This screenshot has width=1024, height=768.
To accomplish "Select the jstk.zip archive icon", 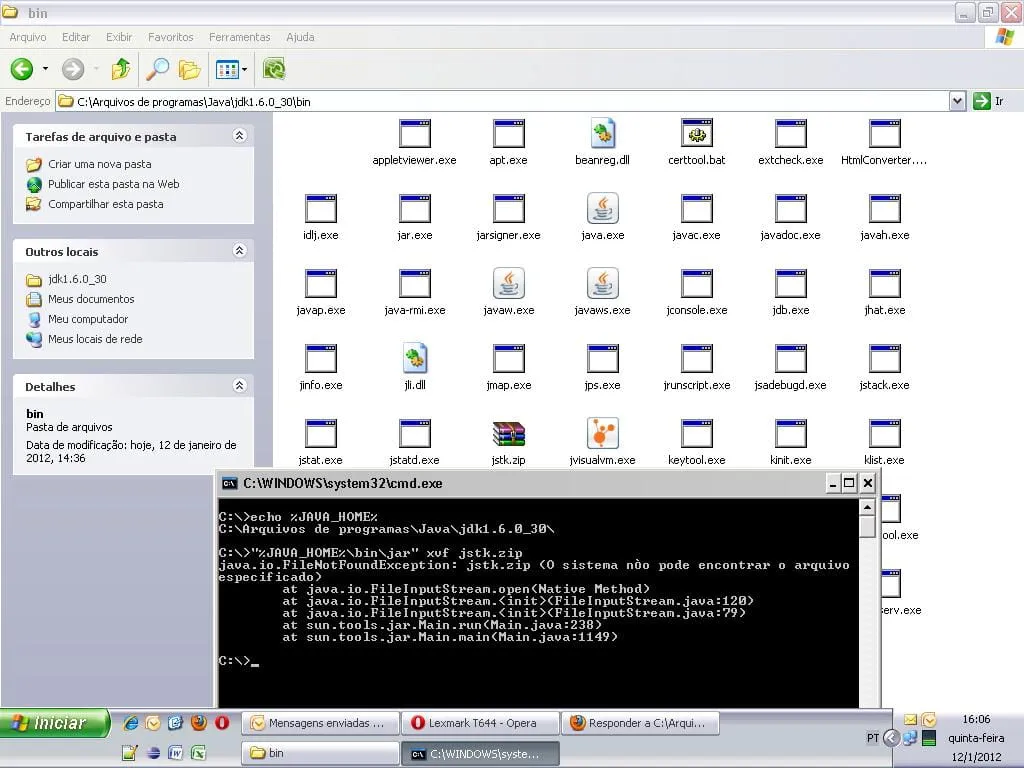I will pyautogui.click(x=508, y=434).
